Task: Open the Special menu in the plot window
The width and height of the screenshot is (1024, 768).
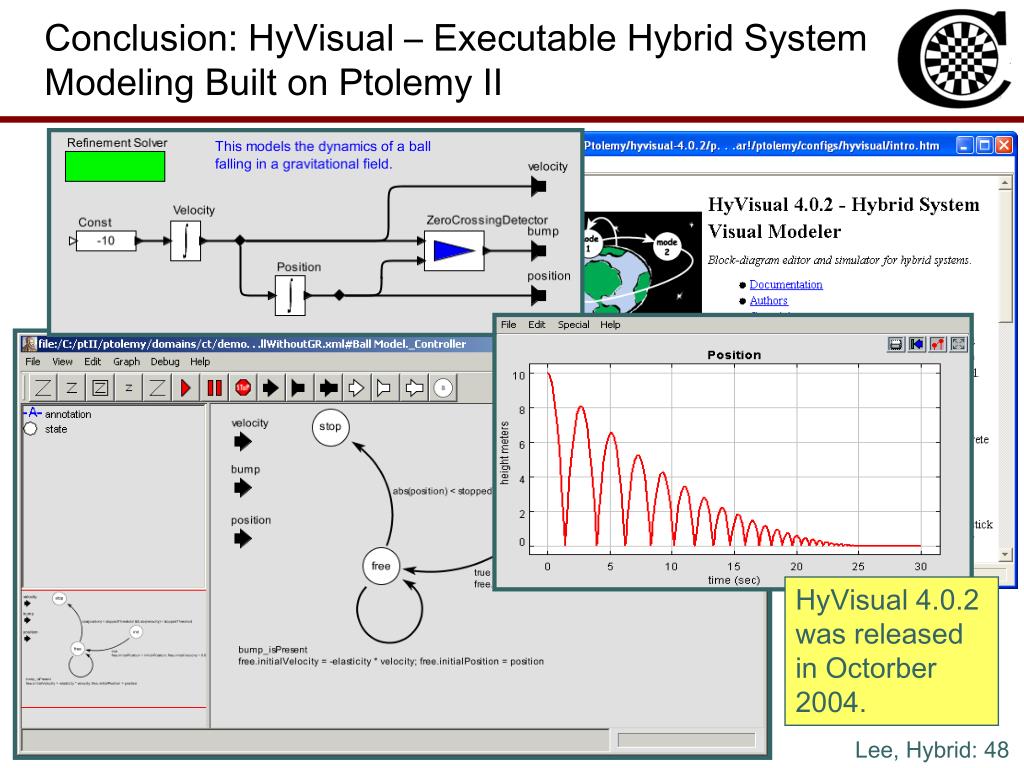Action: tap(573, 325)
